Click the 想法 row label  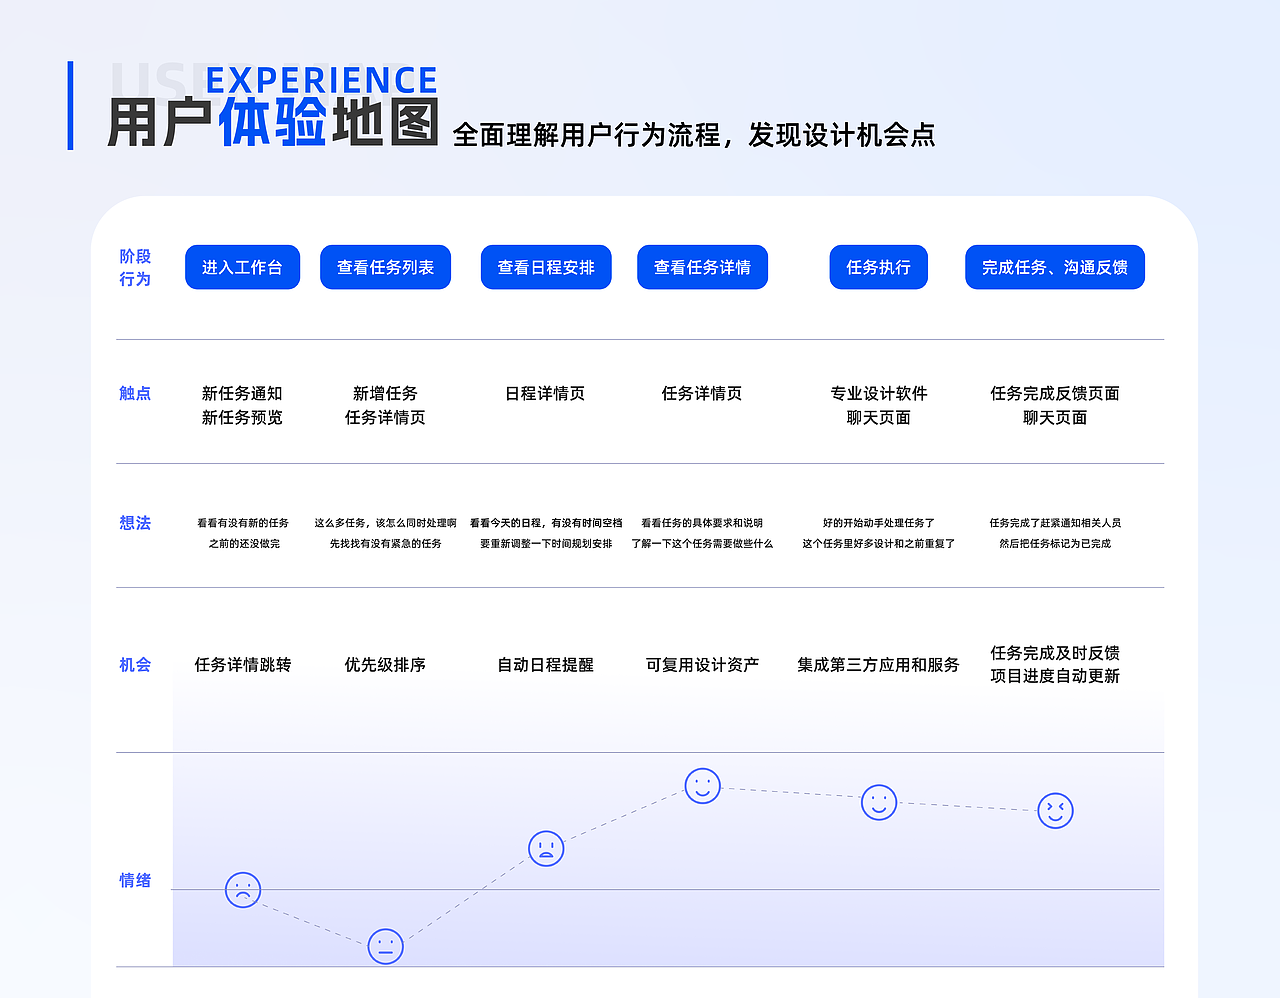coord(135,523)
